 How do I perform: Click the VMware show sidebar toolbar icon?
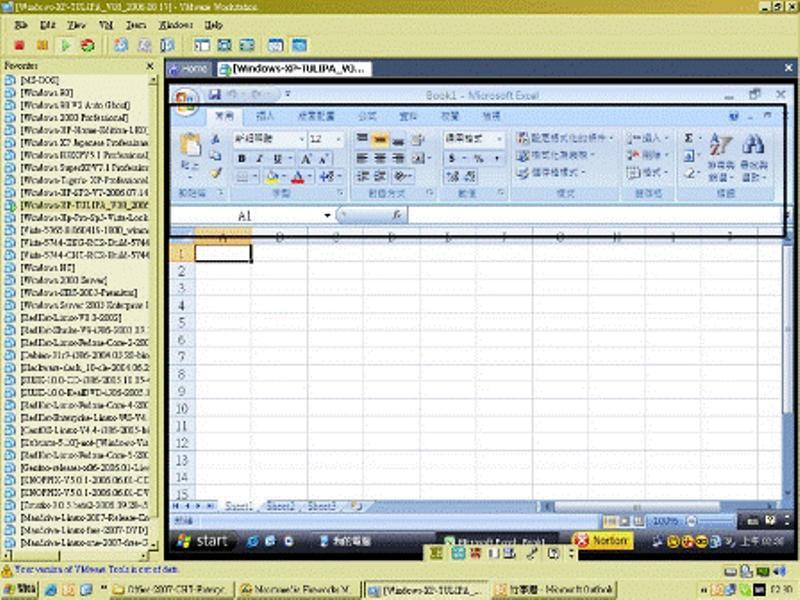point(202,45)
